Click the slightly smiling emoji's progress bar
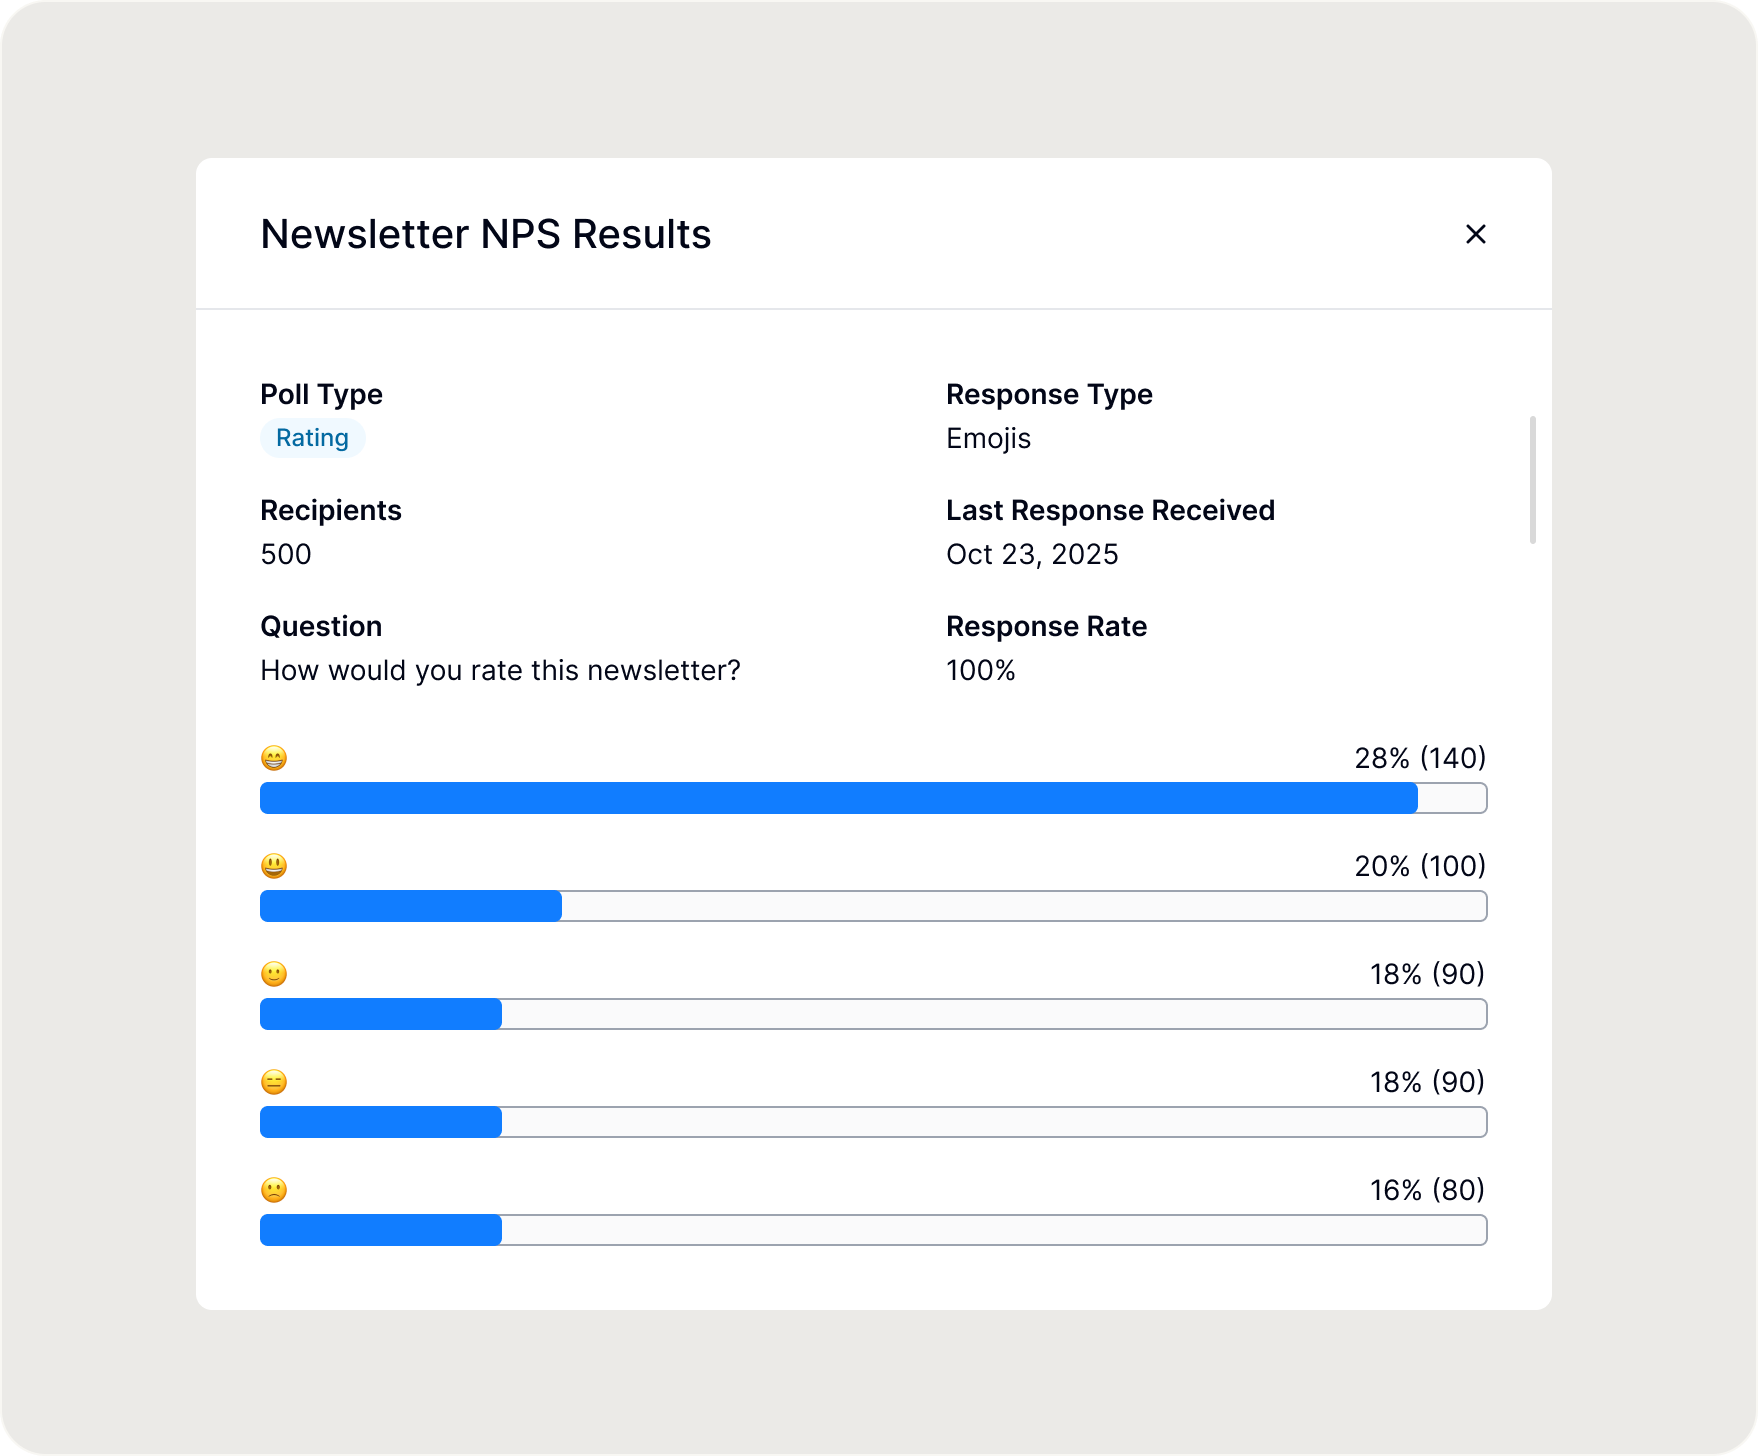Screen dimensions: 1758x1456 872,1014
